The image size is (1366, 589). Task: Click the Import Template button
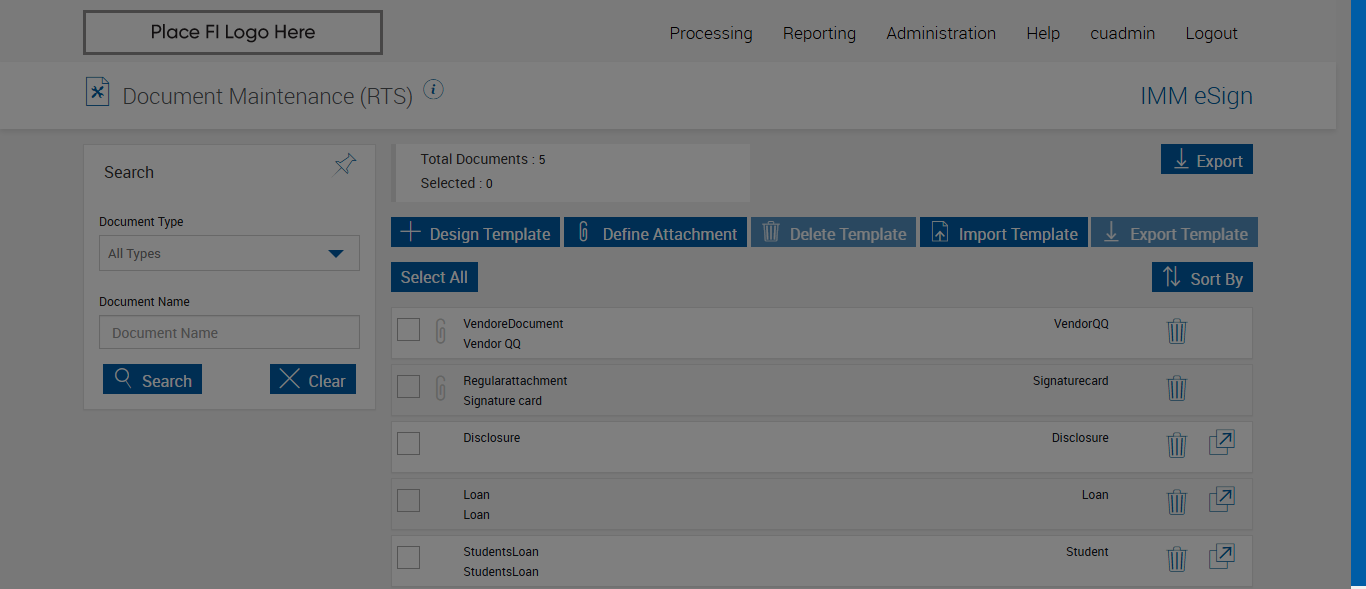[x=1004, y=233]
